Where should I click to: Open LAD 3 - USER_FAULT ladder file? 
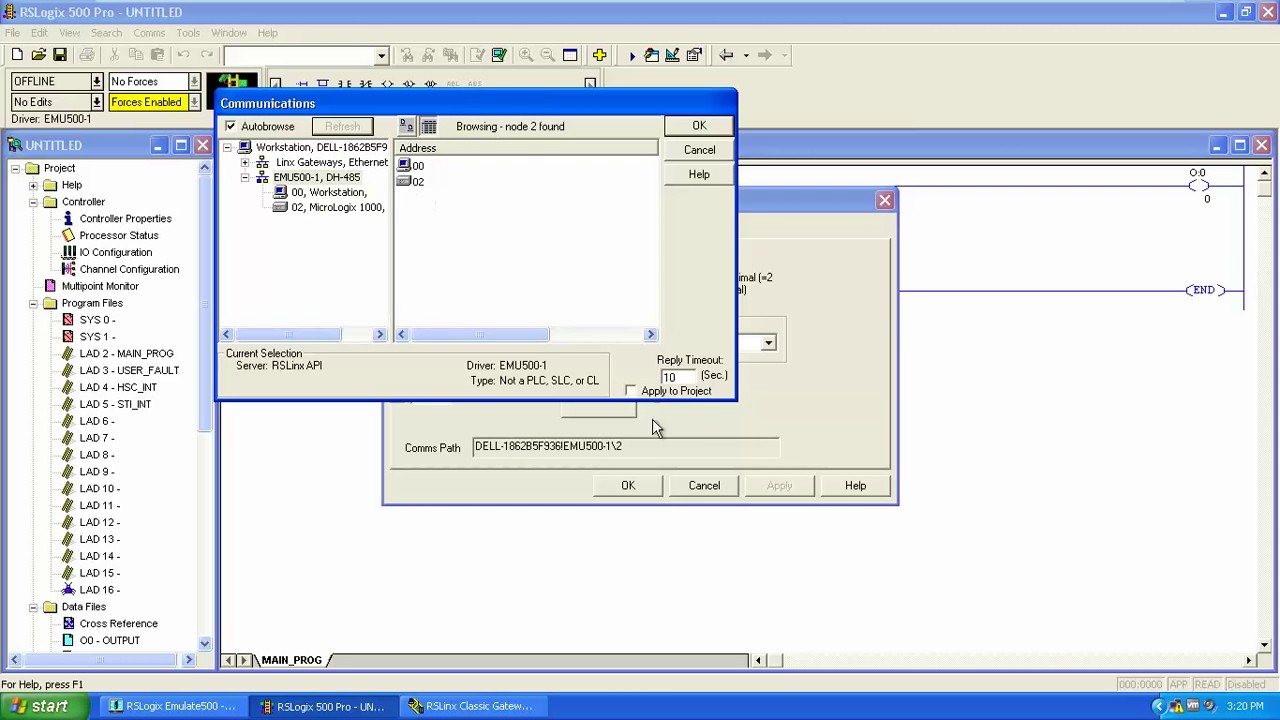(129, 370)
